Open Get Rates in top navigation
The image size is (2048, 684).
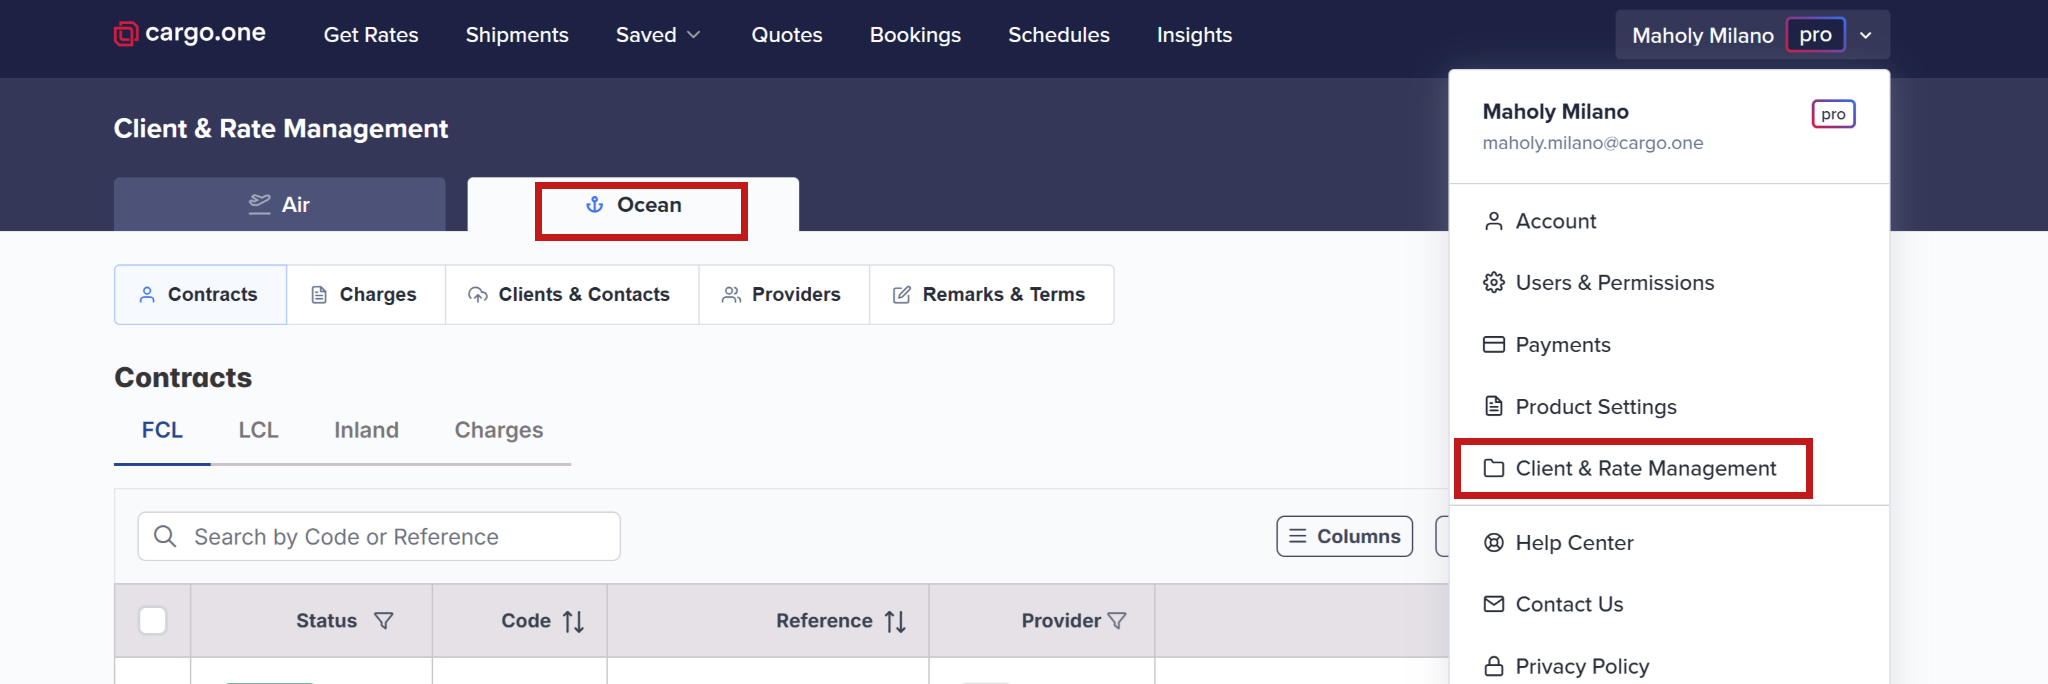(x=371, y=35)
